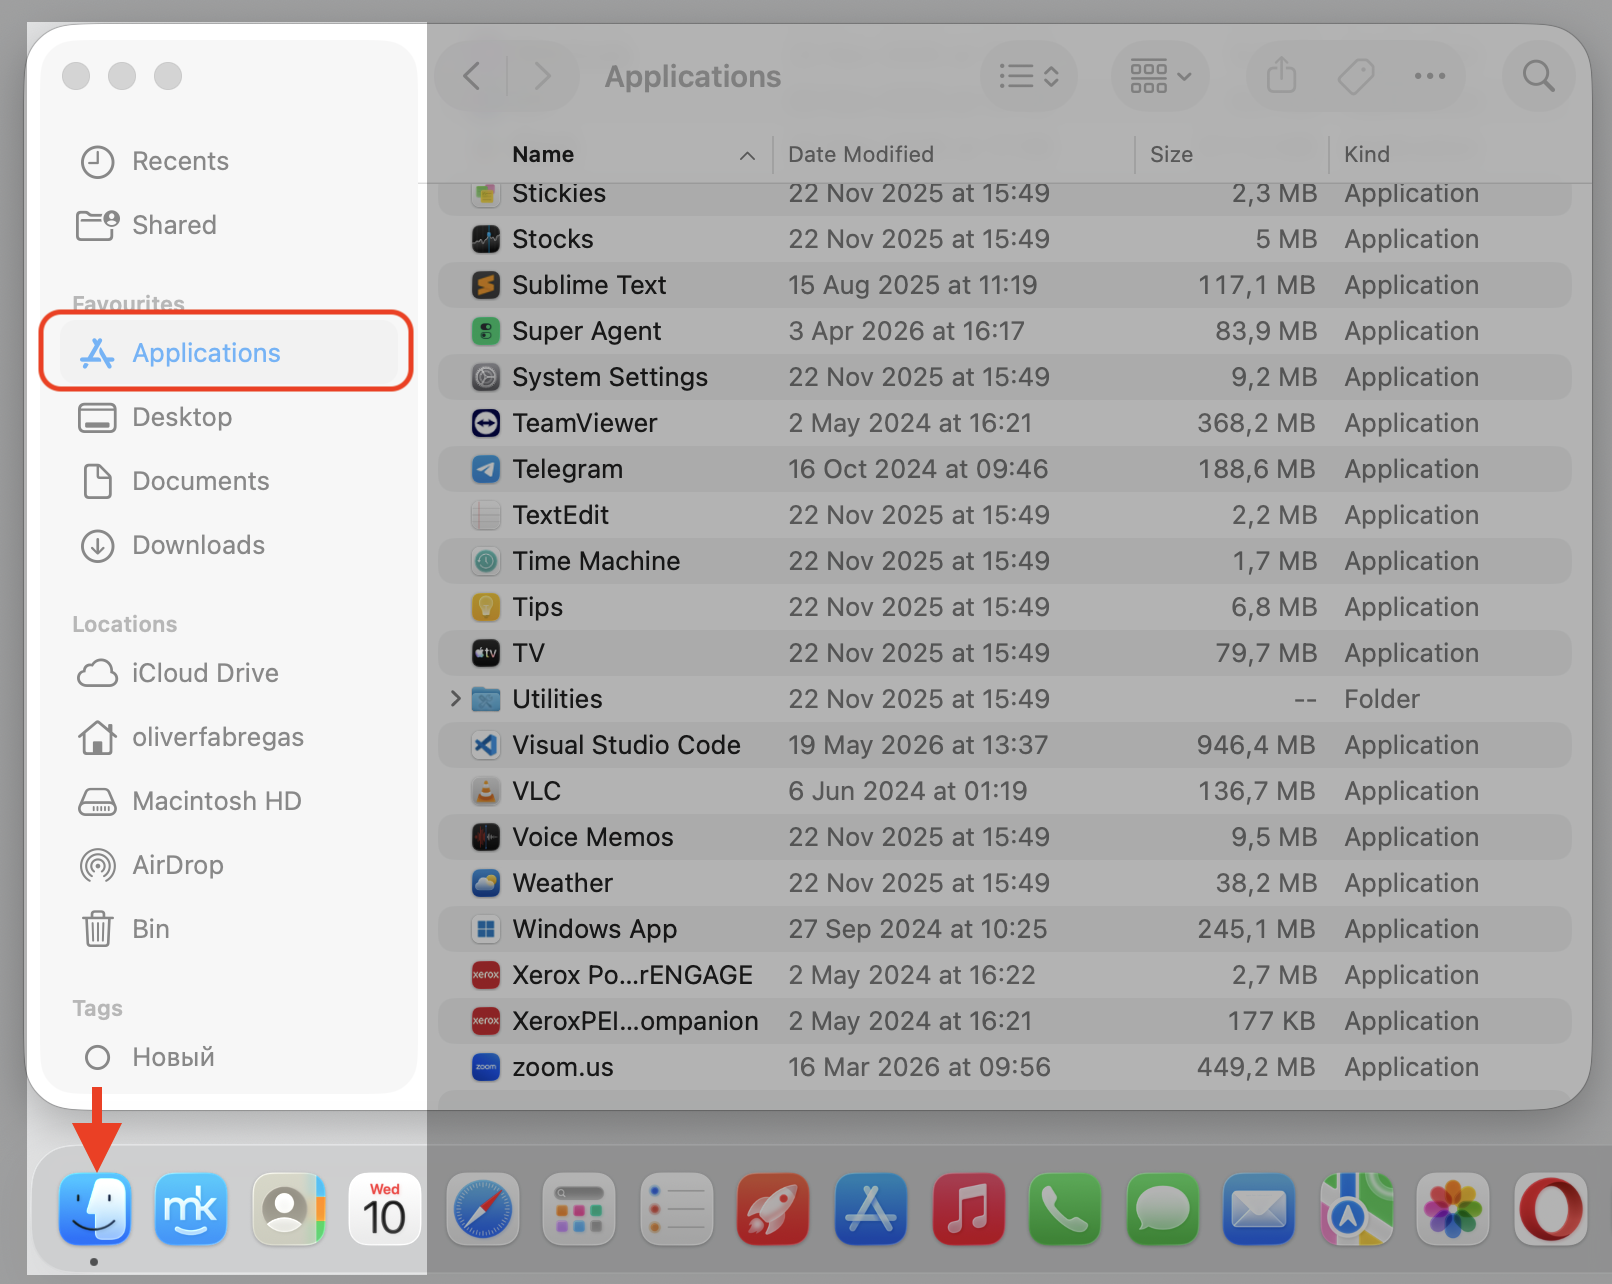Open Launchpad from the dock
Screen dimensions: 1612x1284
pyautogui.click(x=579, y=1209)
